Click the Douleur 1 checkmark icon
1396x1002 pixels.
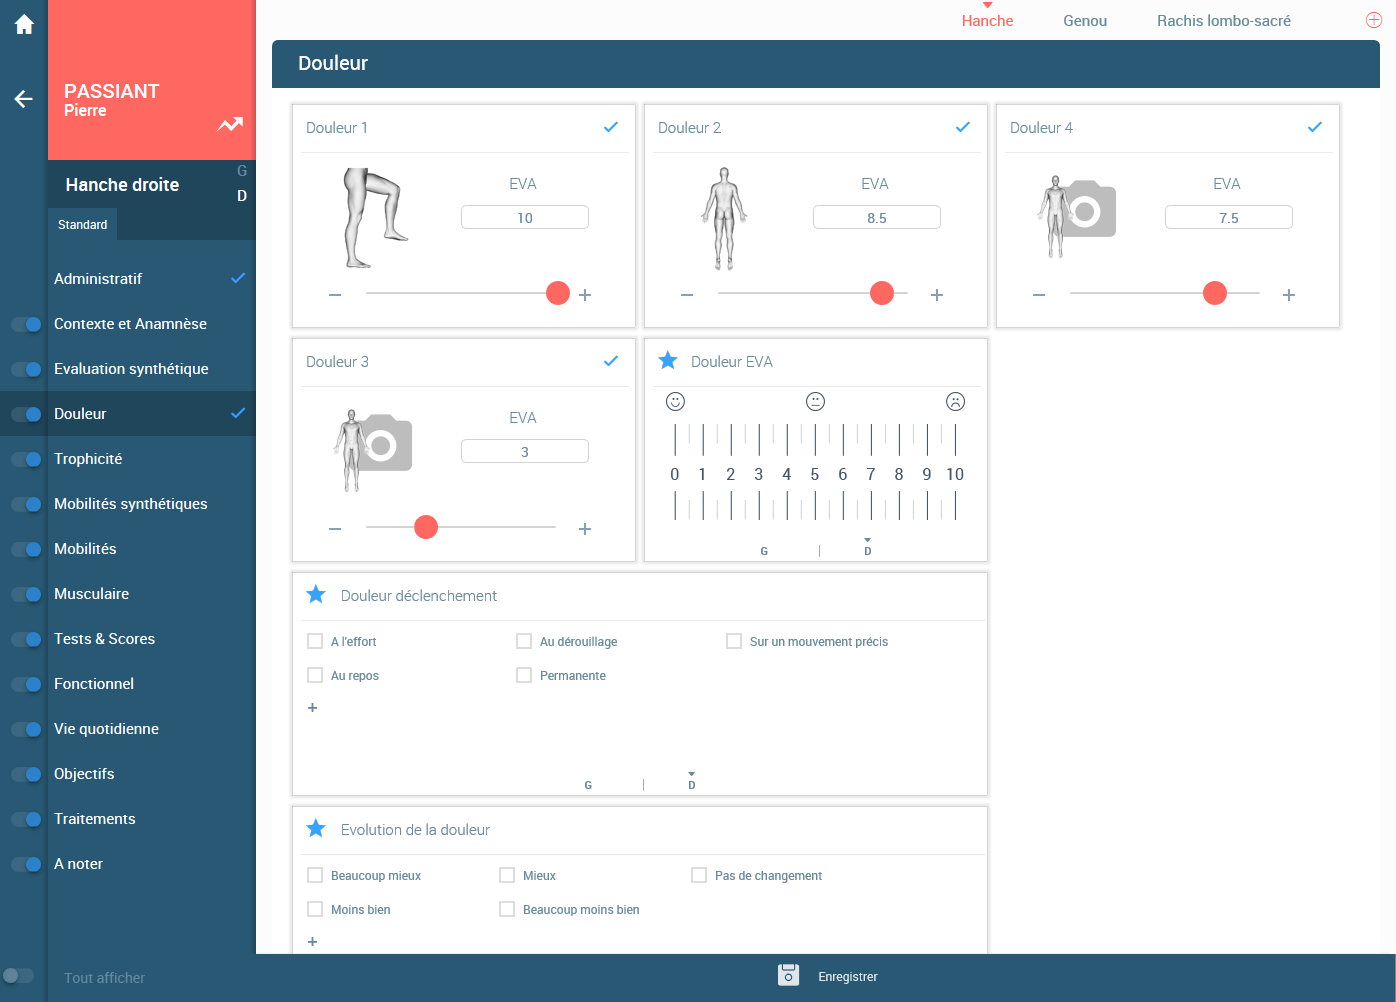pos(611,127)
